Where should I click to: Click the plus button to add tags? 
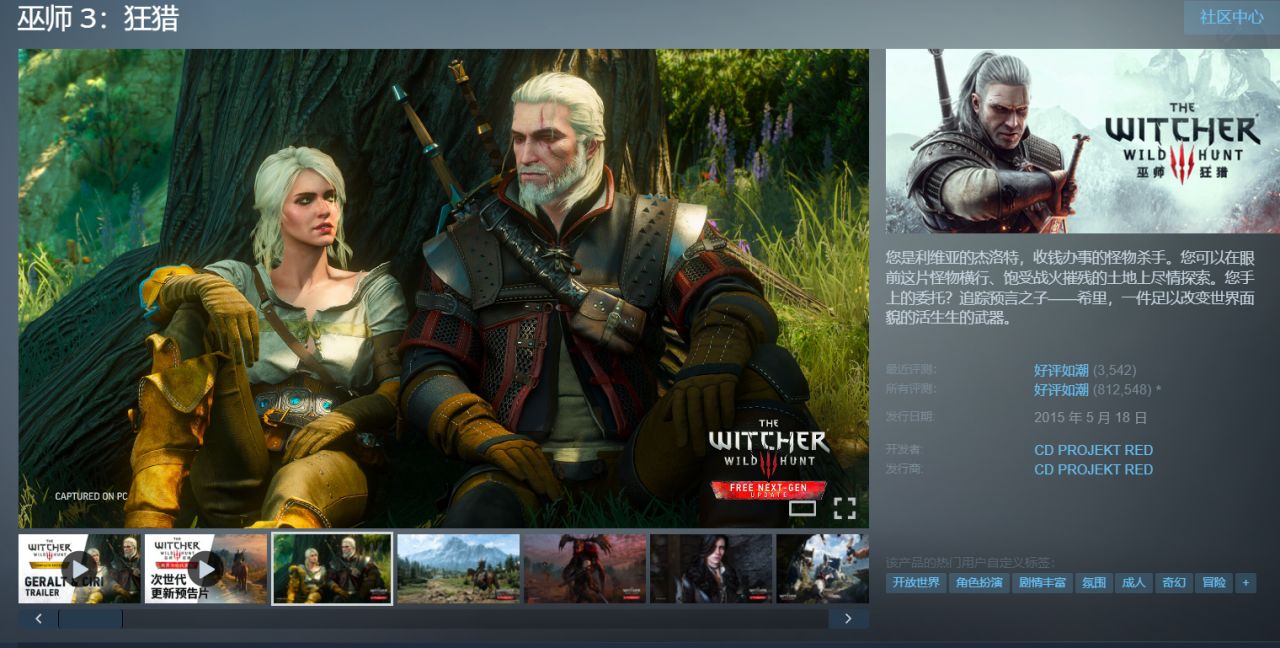click(1245, 582)
